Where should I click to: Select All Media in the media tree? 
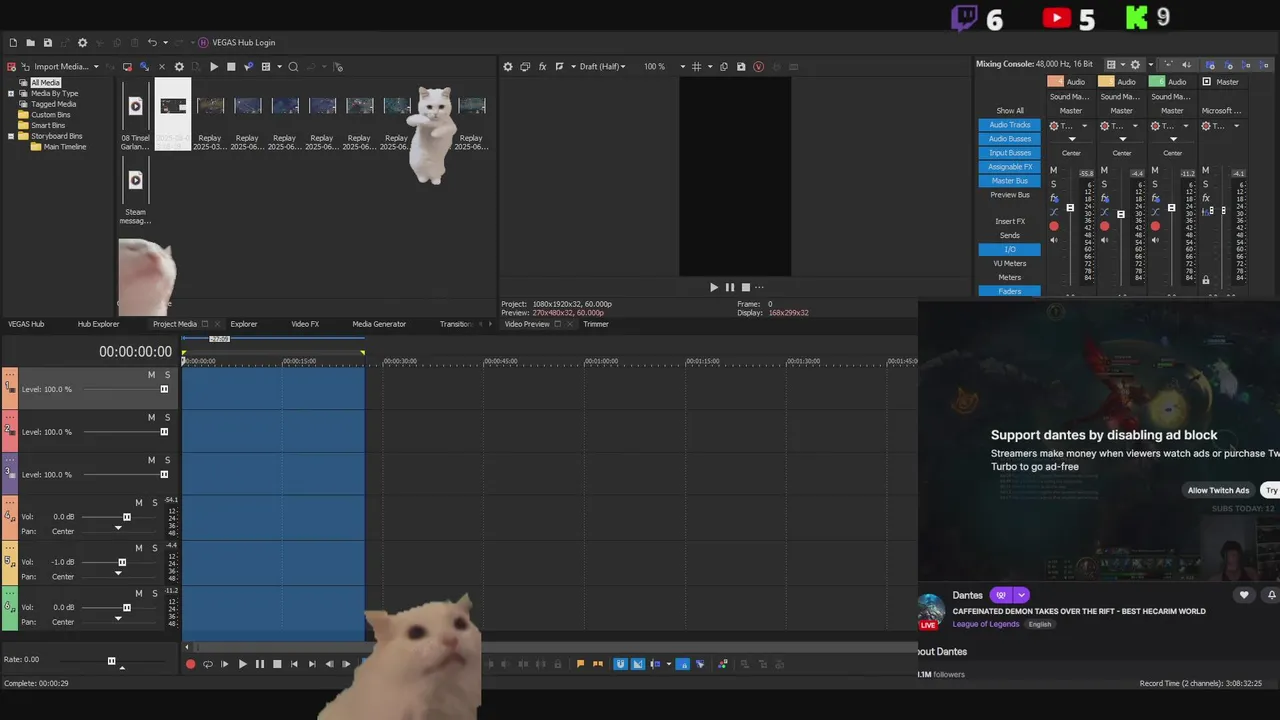(45, 83)
